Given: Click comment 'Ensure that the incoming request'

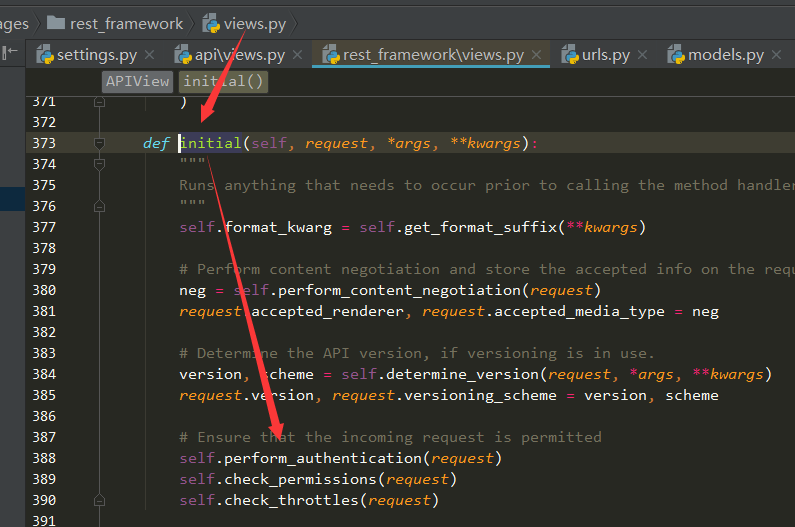Looking at the screenshot, I should [390, 438].
